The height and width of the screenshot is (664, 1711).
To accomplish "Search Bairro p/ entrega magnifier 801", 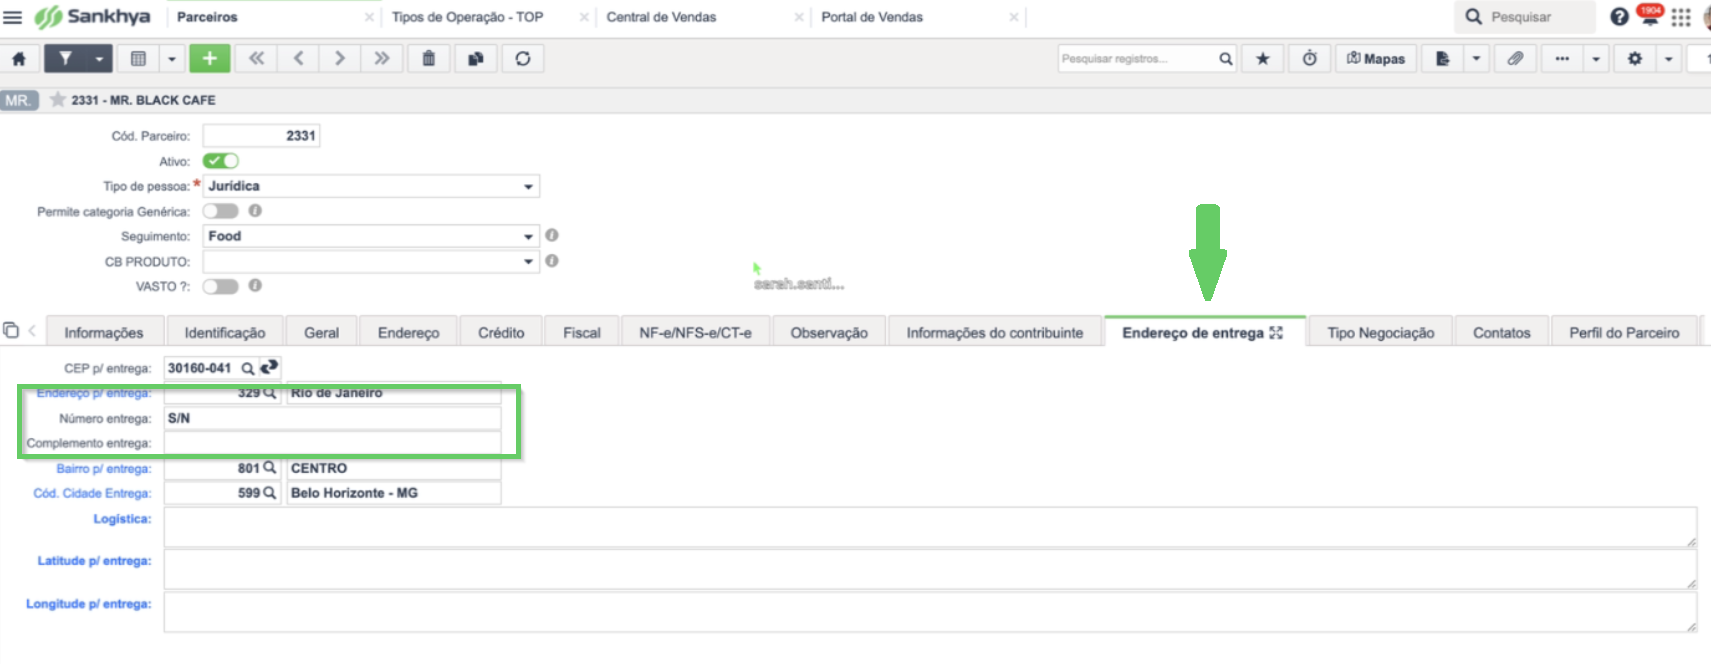I will point(270,468).
